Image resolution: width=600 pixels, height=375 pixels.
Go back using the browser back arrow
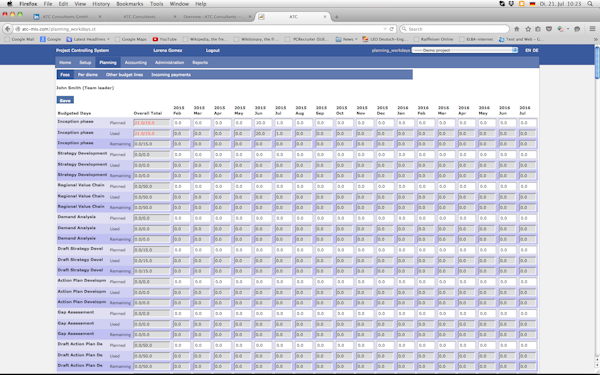click(x=8, y=29)
